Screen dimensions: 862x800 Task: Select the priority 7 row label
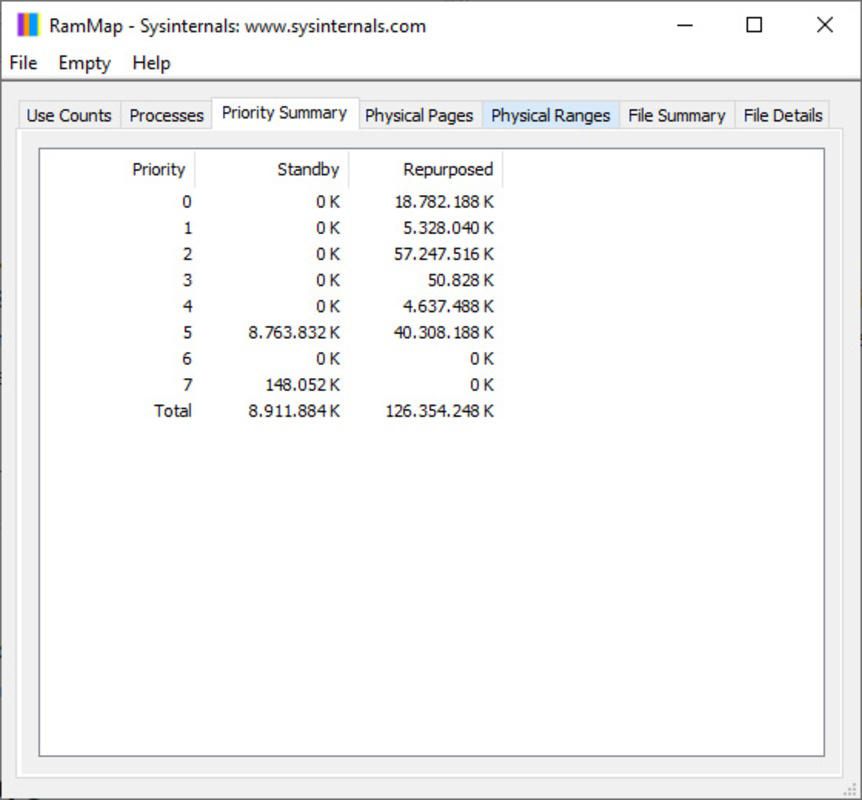click(x=187, y=385)
